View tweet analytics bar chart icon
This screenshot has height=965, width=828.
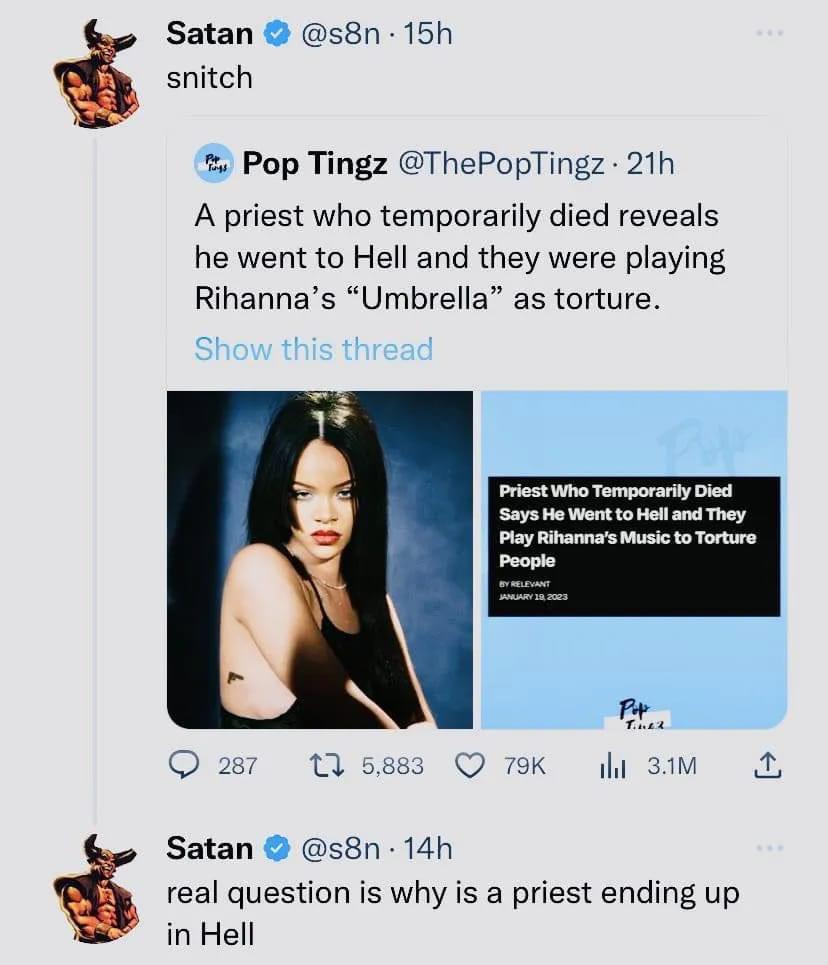[611, 766]
